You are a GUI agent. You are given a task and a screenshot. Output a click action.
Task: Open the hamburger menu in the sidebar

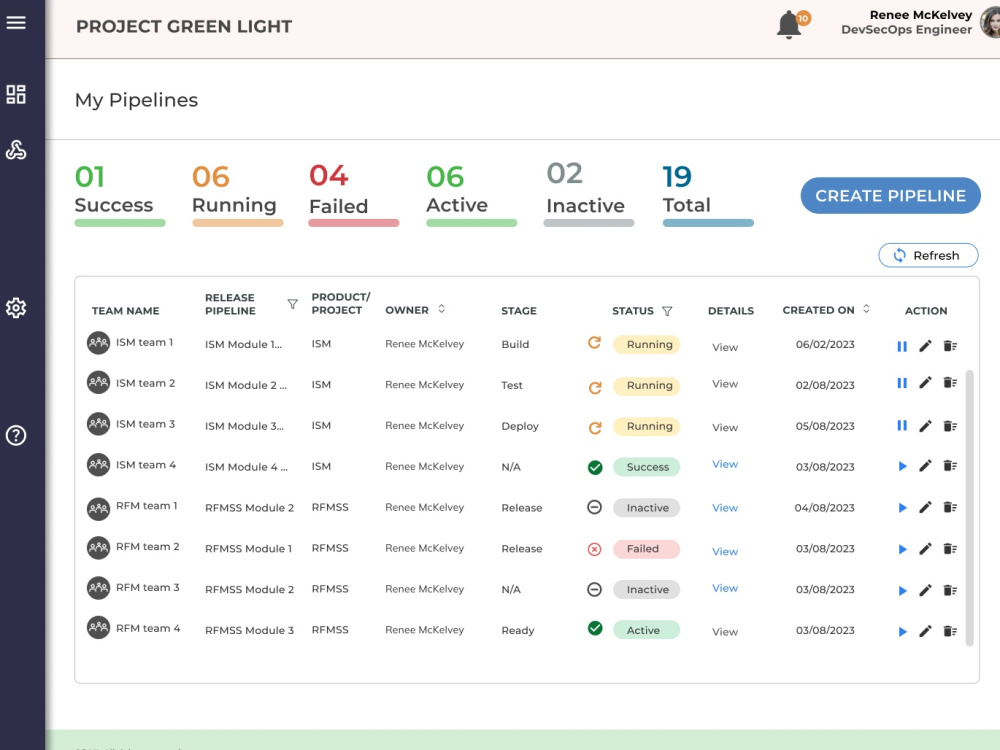click(16, 23)
